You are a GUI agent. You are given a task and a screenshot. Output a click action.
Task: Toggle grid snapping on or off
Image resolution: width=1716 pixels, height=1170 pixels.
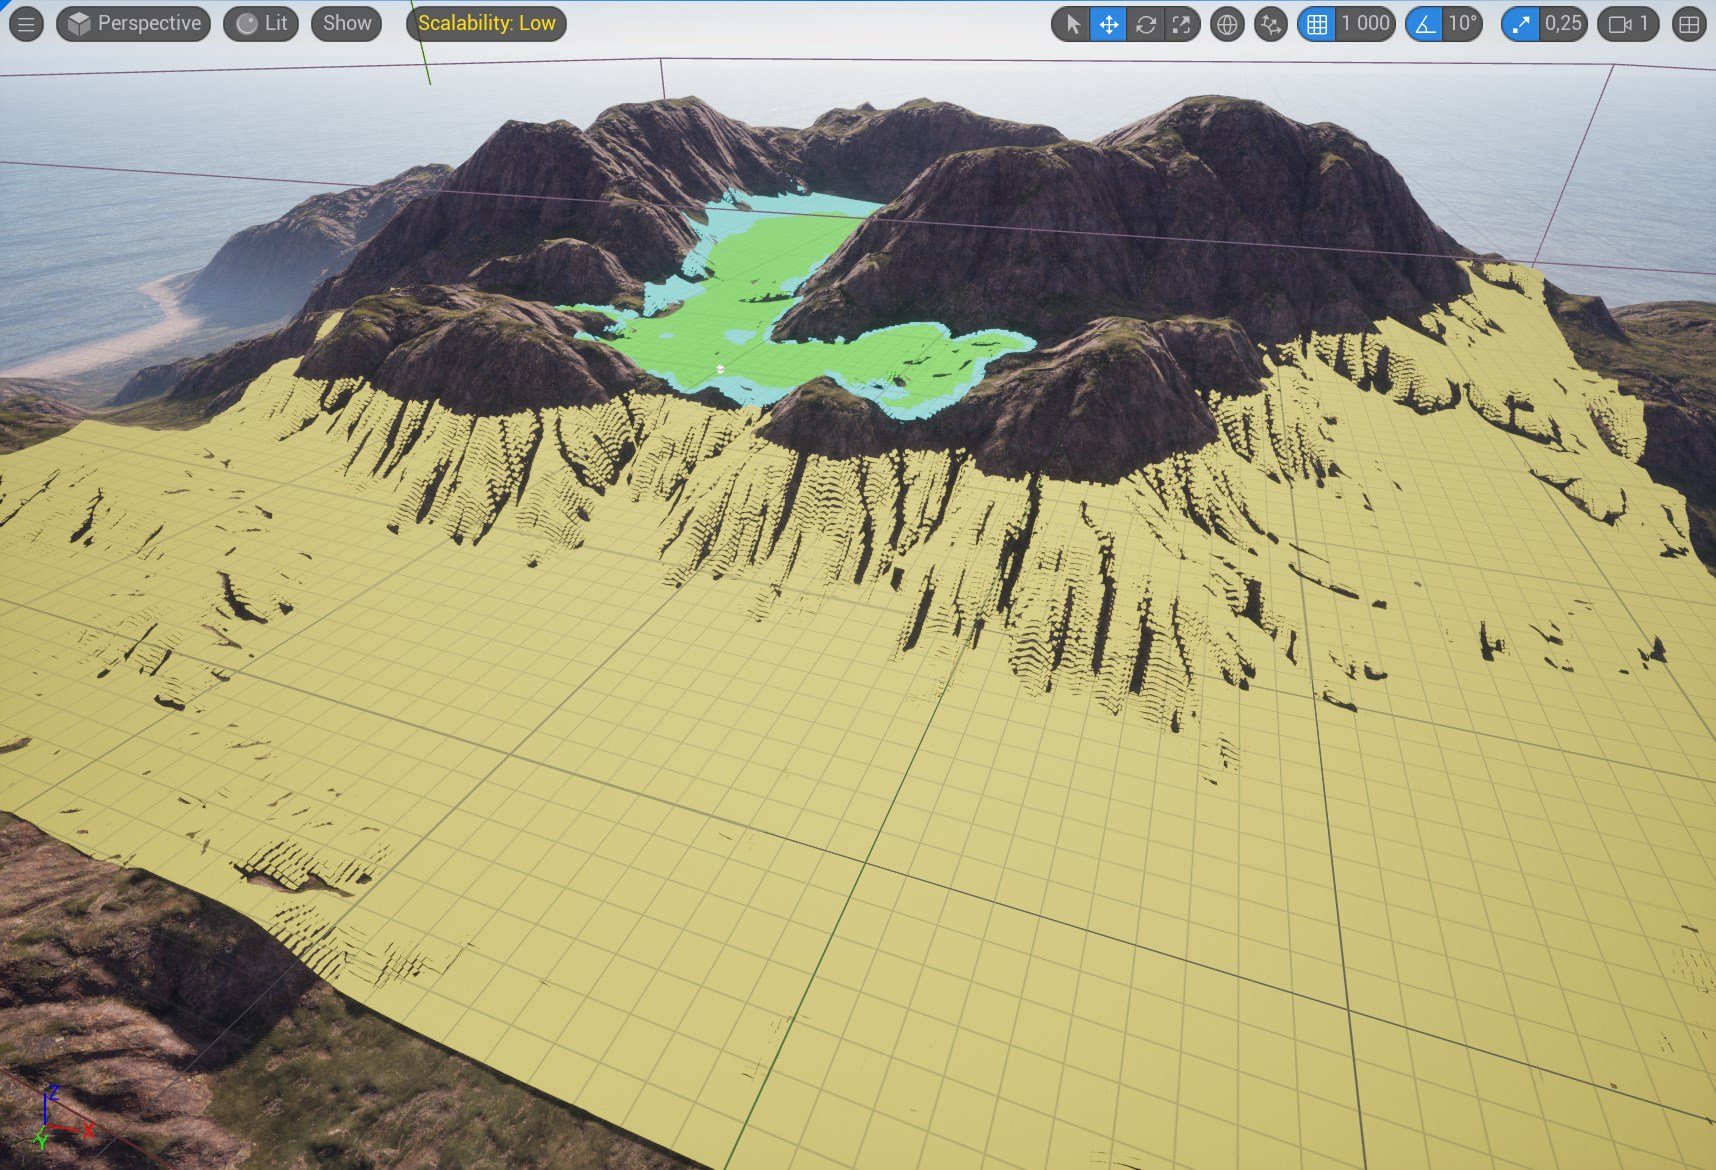1316,24
